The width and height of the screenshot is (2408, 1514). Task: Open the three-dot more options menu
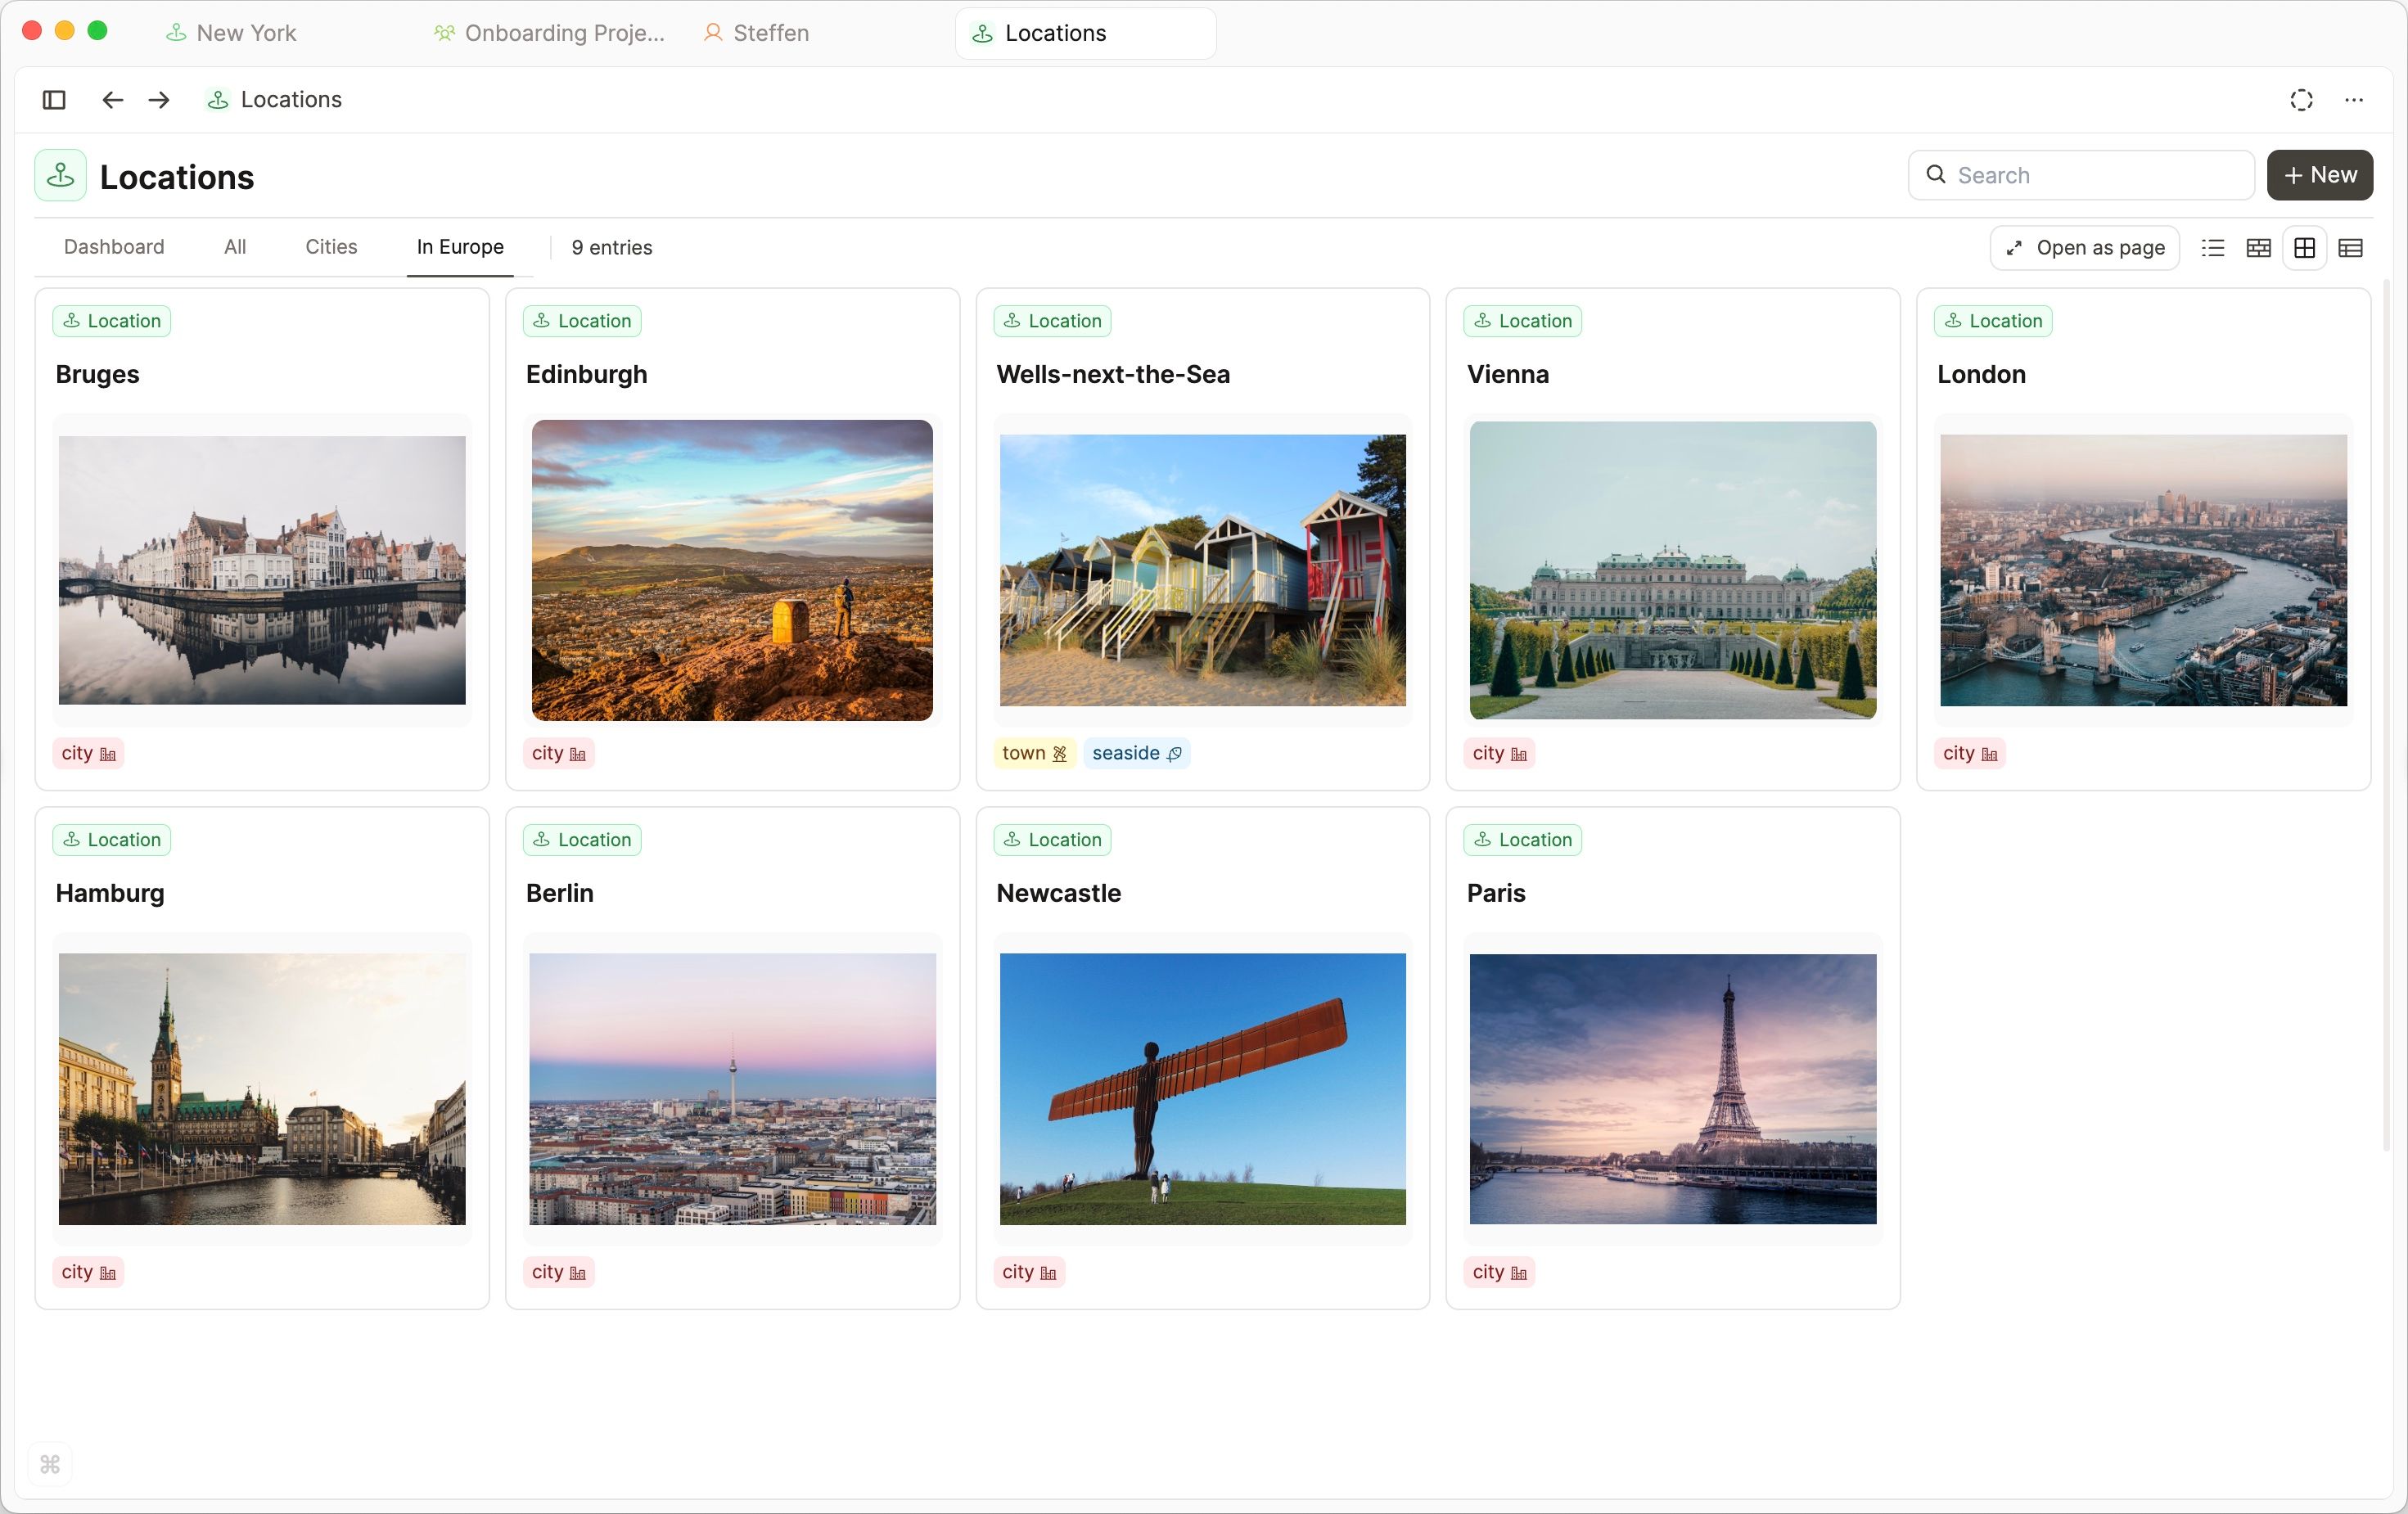tap(2354, 100)
